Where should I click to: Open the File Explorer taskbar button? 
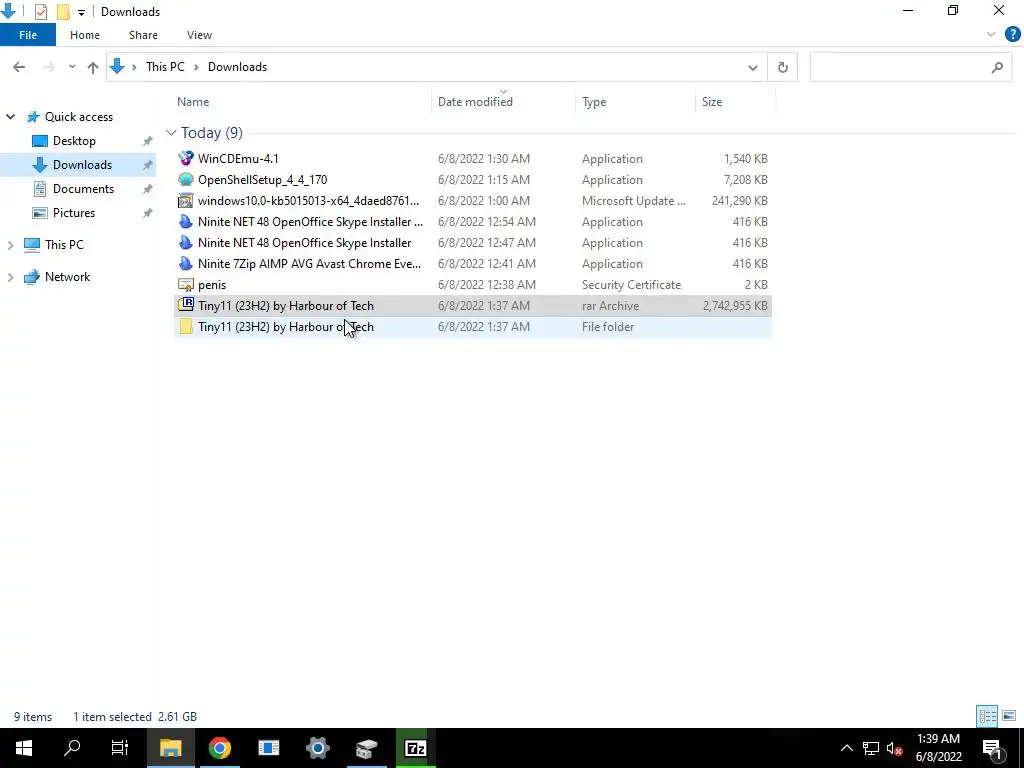point(170,748)
